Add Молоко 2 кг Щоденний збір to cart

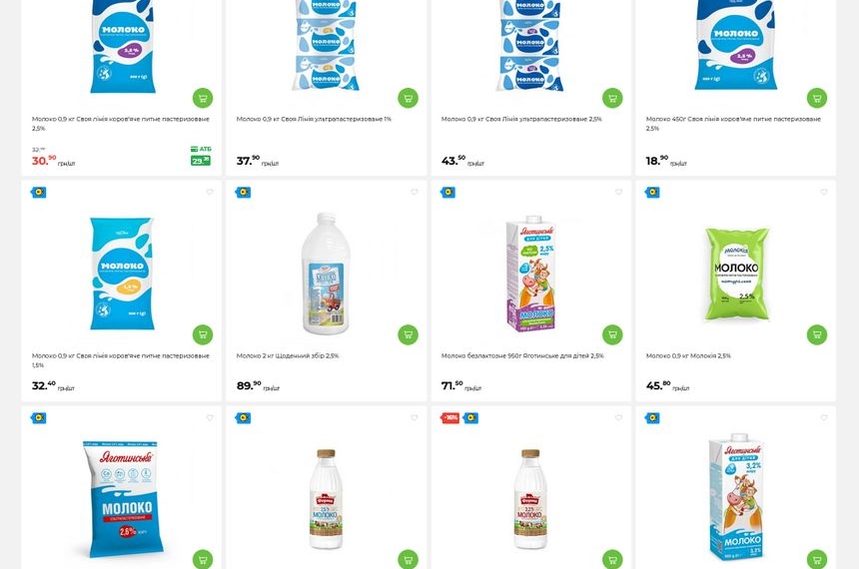(408, 335)
